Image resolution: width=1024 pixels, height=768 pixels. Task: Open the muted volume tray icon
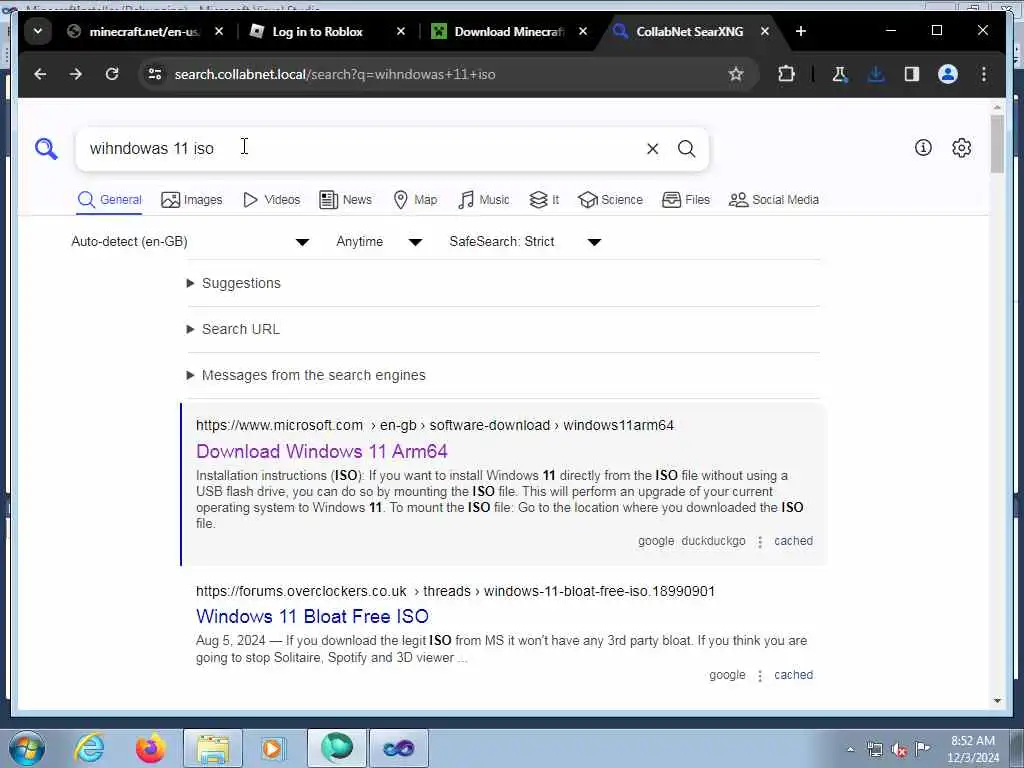899,749
